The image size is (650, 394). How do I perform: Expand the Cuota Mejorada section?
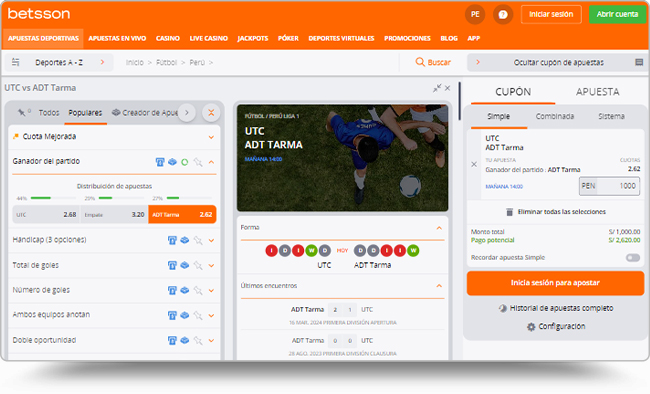211,137
